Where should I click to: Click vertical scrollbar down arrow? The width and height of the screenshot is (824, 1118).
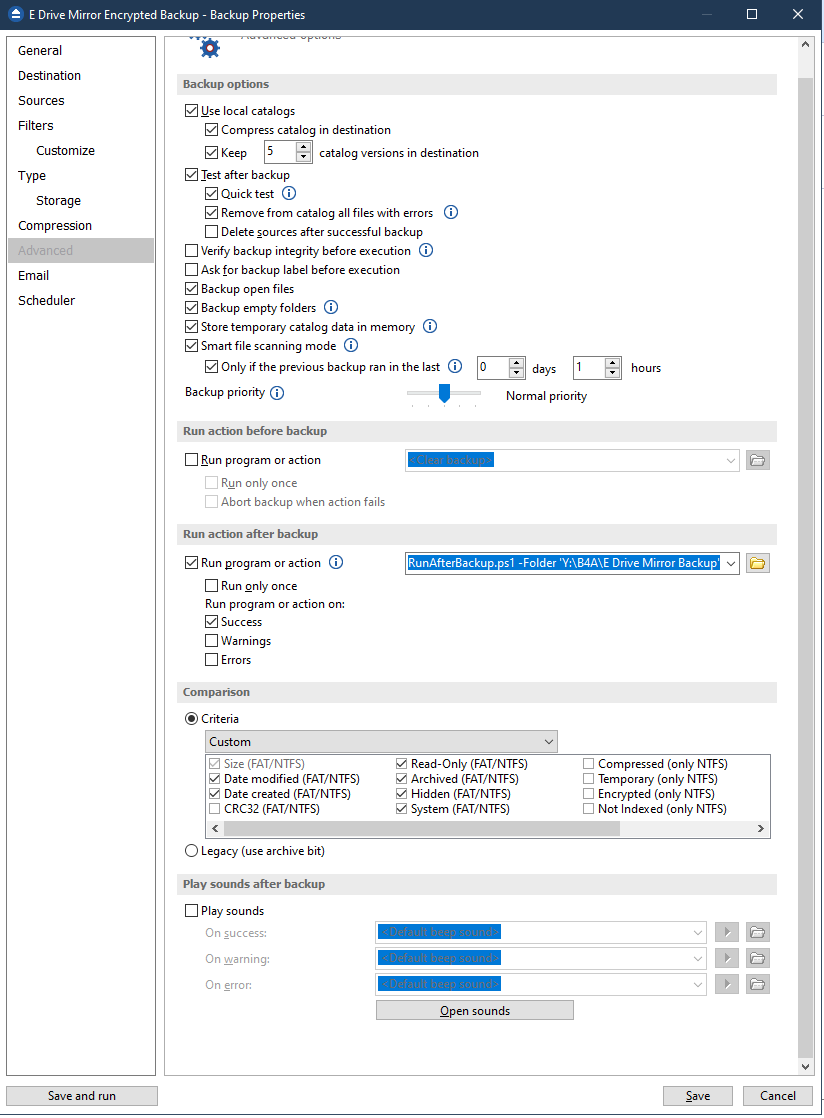(805, 1067)
